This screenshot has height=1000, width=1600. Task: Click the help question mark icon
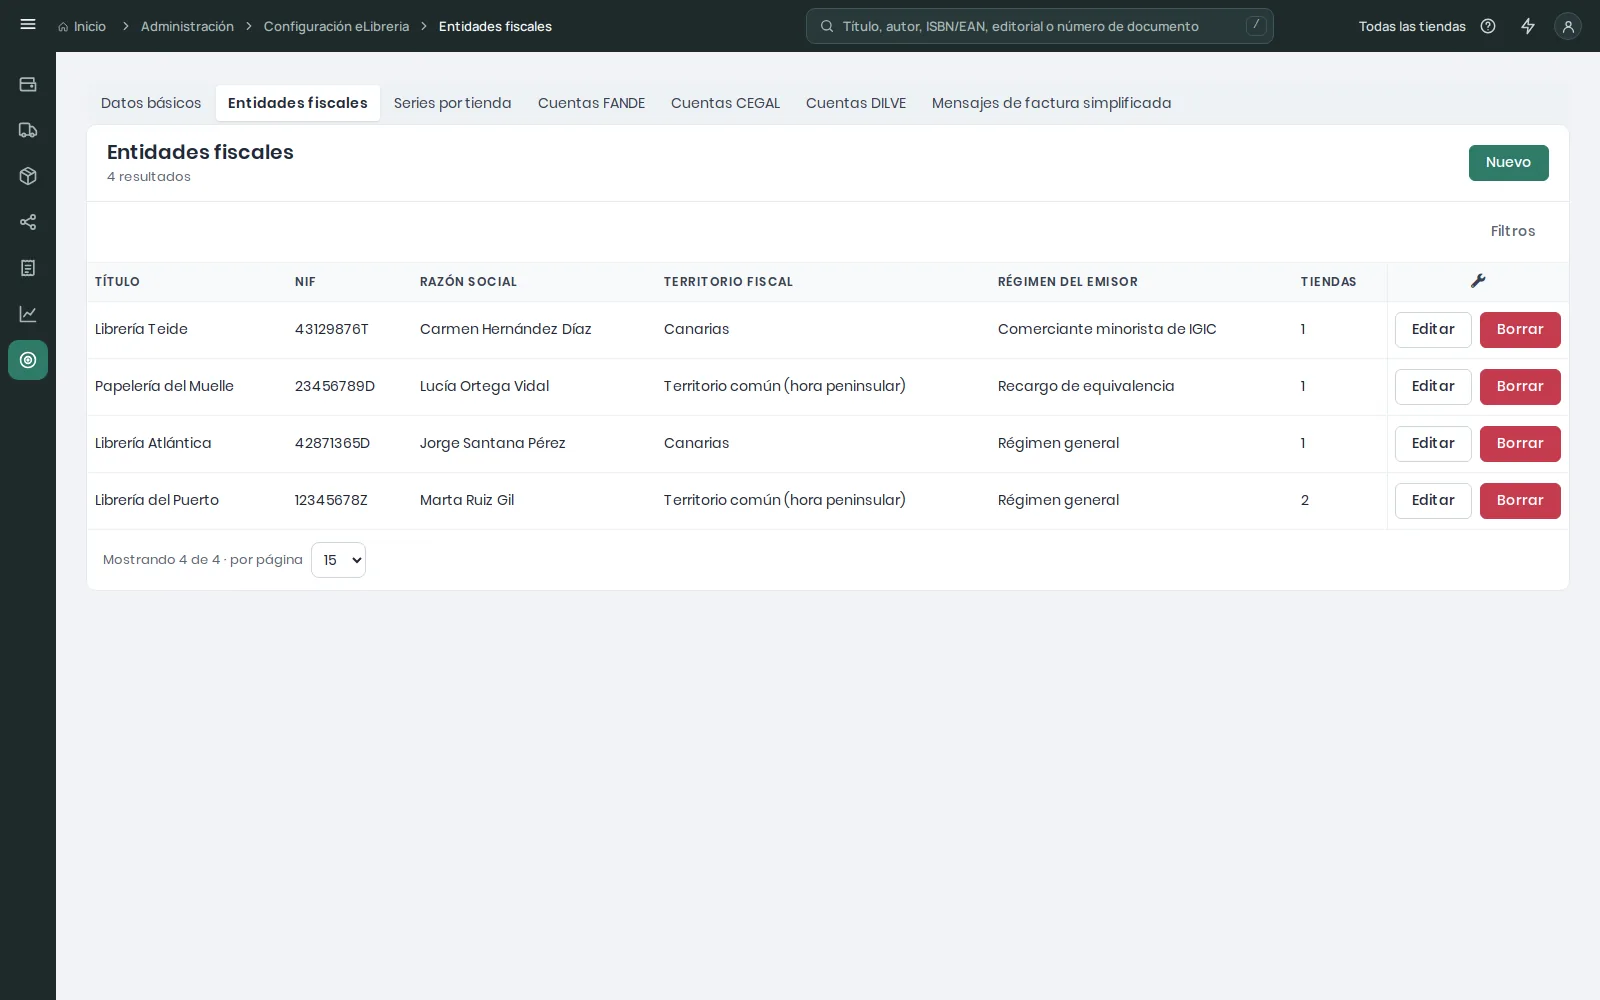(1488, 26)
